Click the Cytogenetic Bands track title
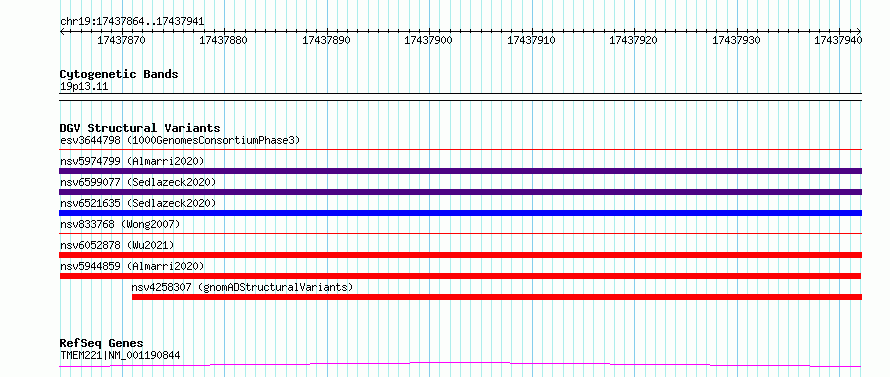The image size is (890, 377). click(x=119, y=74)
